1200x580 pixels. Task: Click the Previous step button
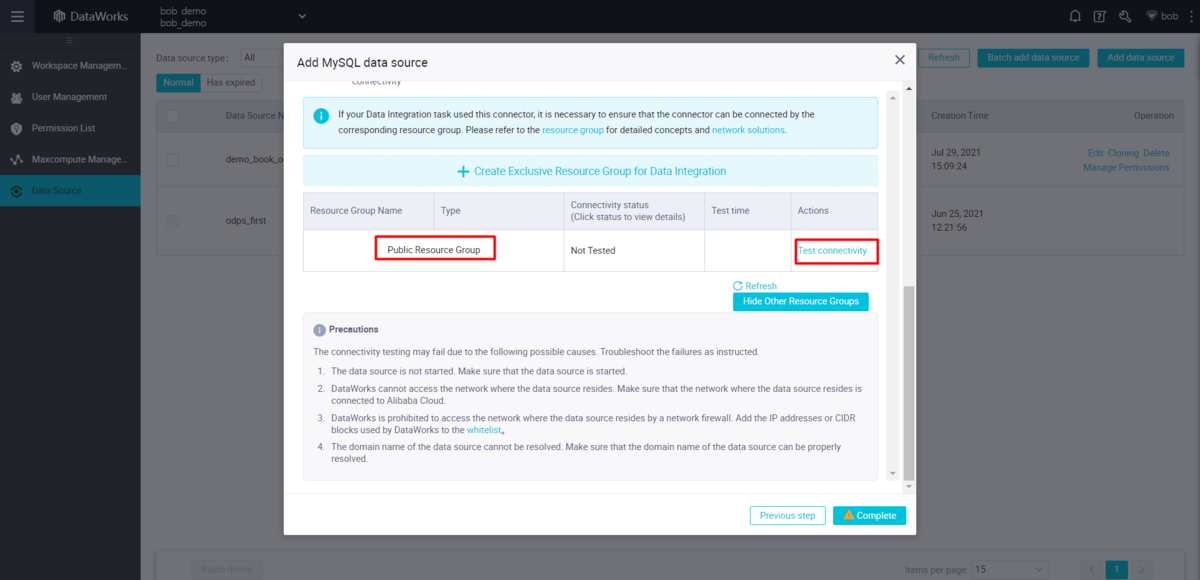(x=788, y=516)
